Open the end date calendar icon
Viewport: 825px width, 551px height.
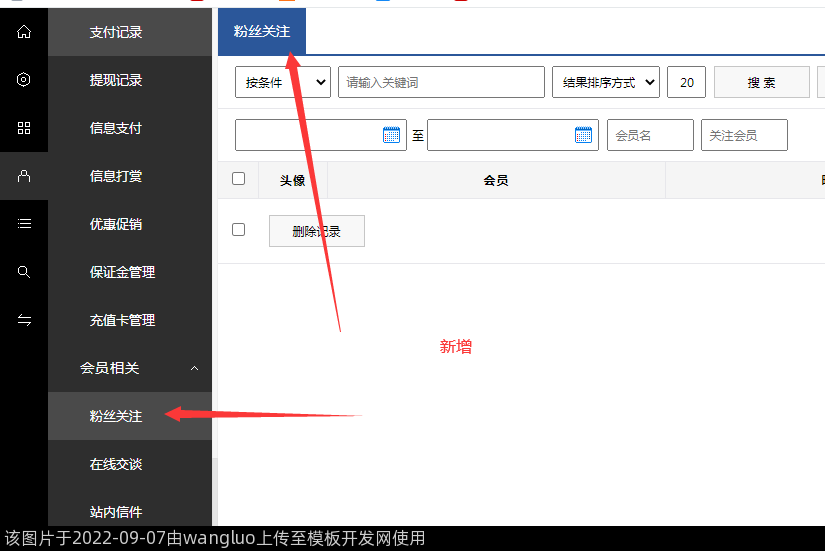pyautogui.click(x=583, y=135)
